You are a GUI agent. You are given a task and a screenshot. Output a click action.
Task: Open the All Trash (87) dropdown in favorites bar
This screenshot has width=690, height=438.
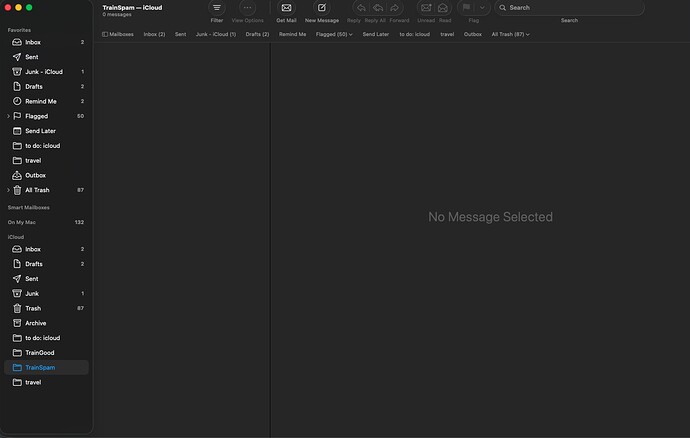pos(510,34)
